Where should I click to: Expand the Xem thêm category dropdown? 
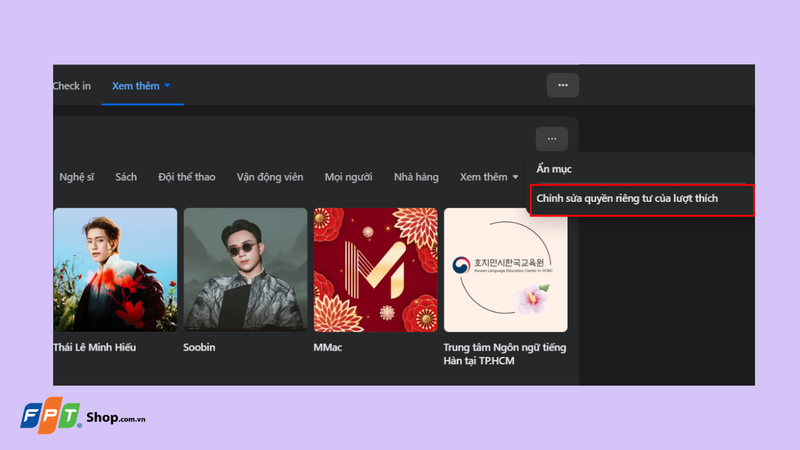pyautogui.click(x=489, y=177)
